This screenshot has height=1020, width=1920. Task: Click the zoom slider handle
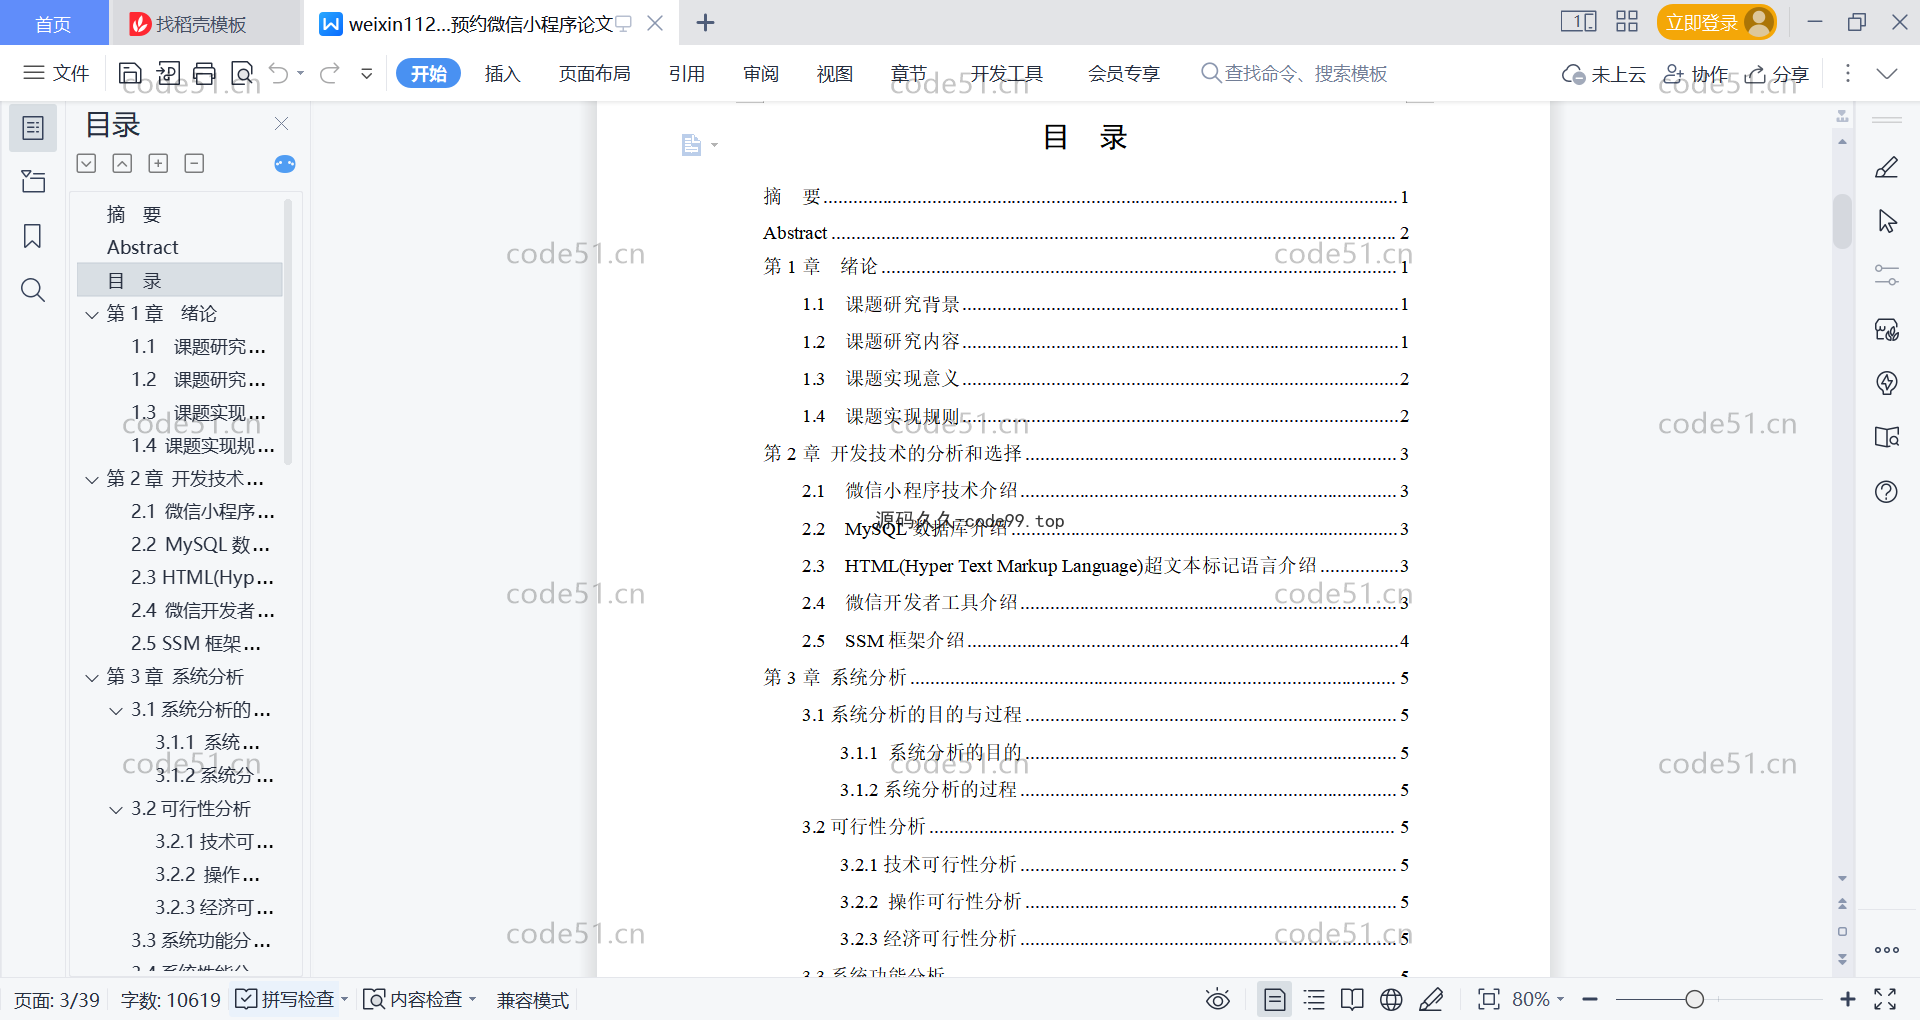1694,999
